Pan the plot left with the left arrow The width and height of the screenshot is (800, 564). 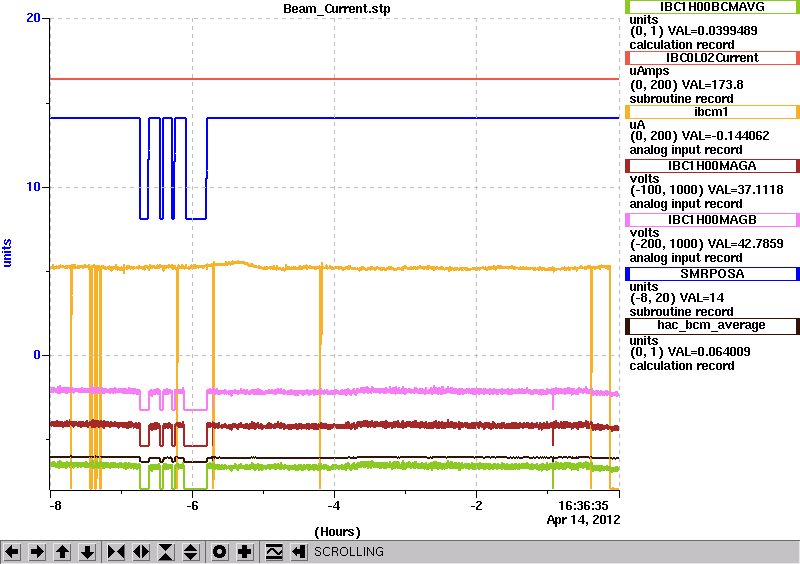click(x=12, y=552)
